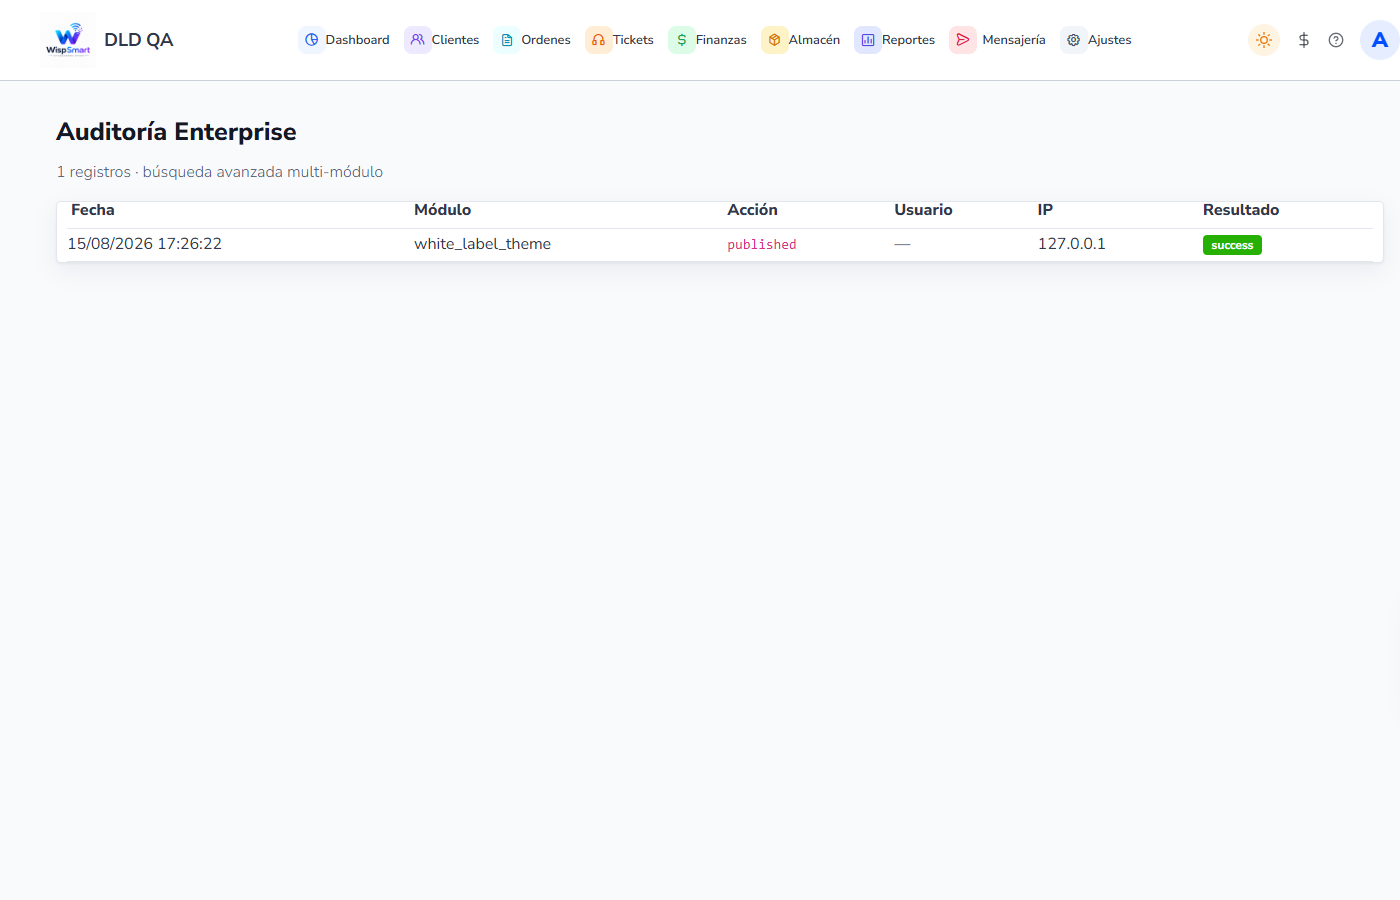This screenshot has height=900, width=1400.
Task: Click the green success badge
Action: pos(1232,245)
